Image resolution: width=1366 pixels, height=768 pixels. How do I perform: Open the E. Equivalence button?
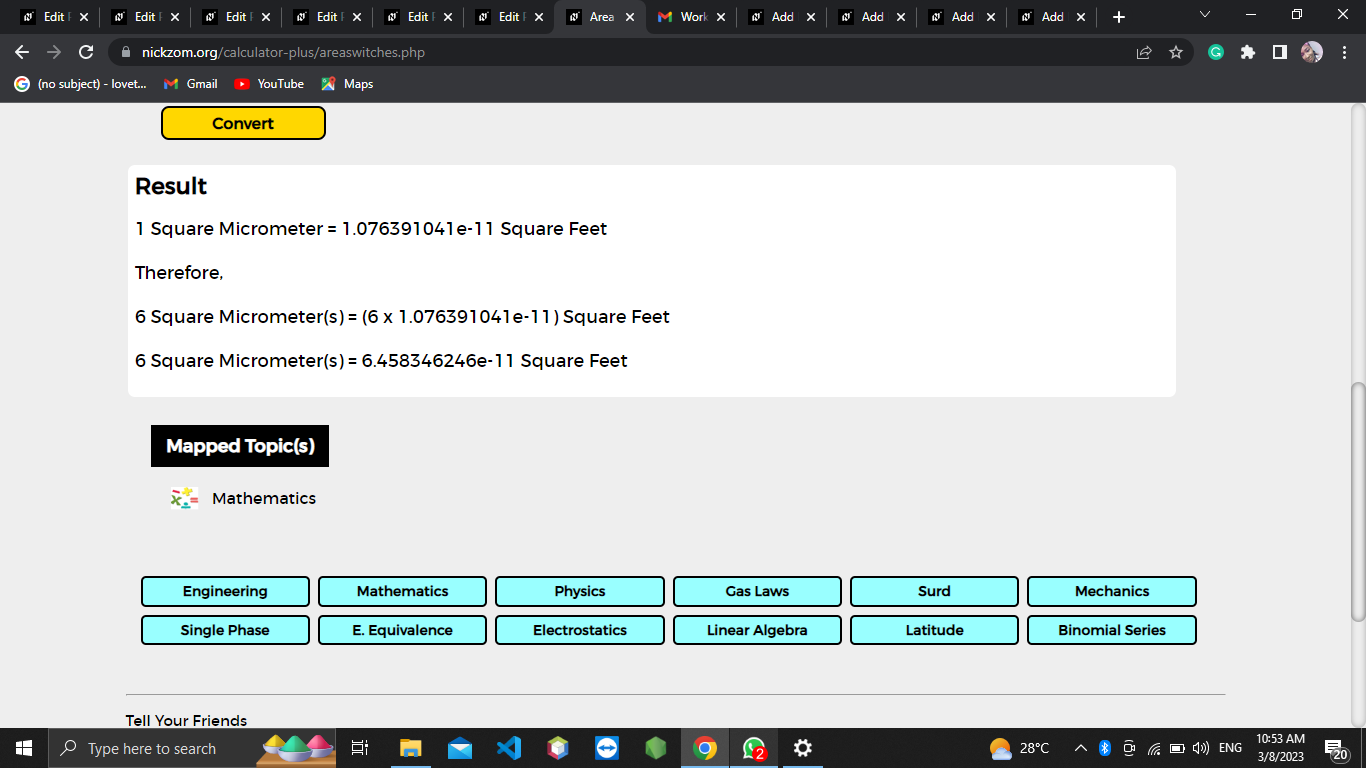point(402,630)
